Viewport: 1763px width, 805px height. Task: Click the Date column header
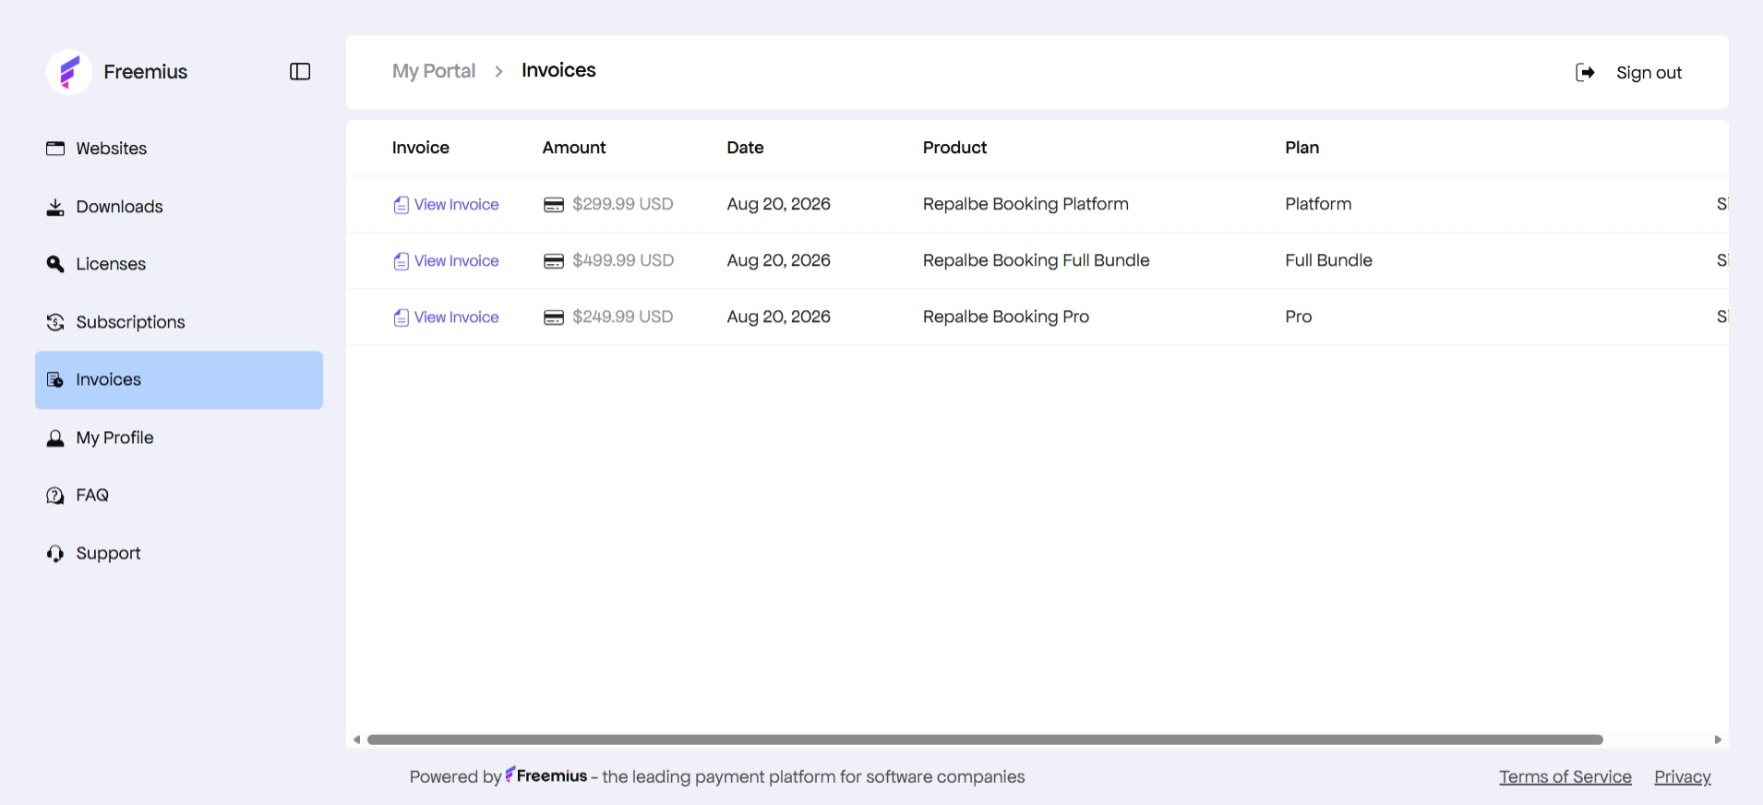point(745,148)
